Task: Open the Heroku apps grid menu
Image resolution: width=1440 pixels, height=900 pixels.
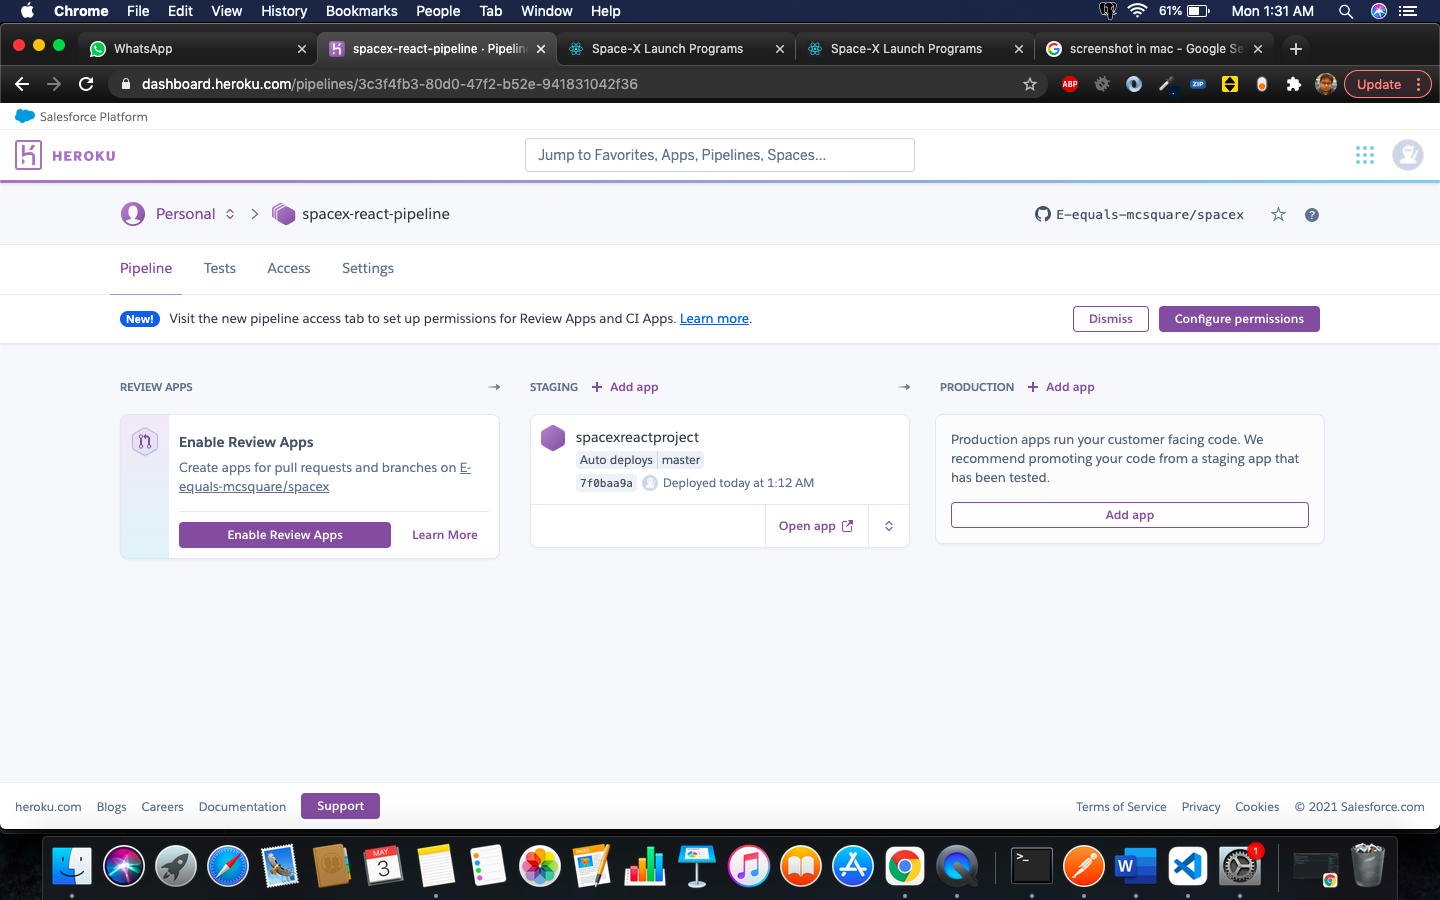Action: tap(1365, 155)
